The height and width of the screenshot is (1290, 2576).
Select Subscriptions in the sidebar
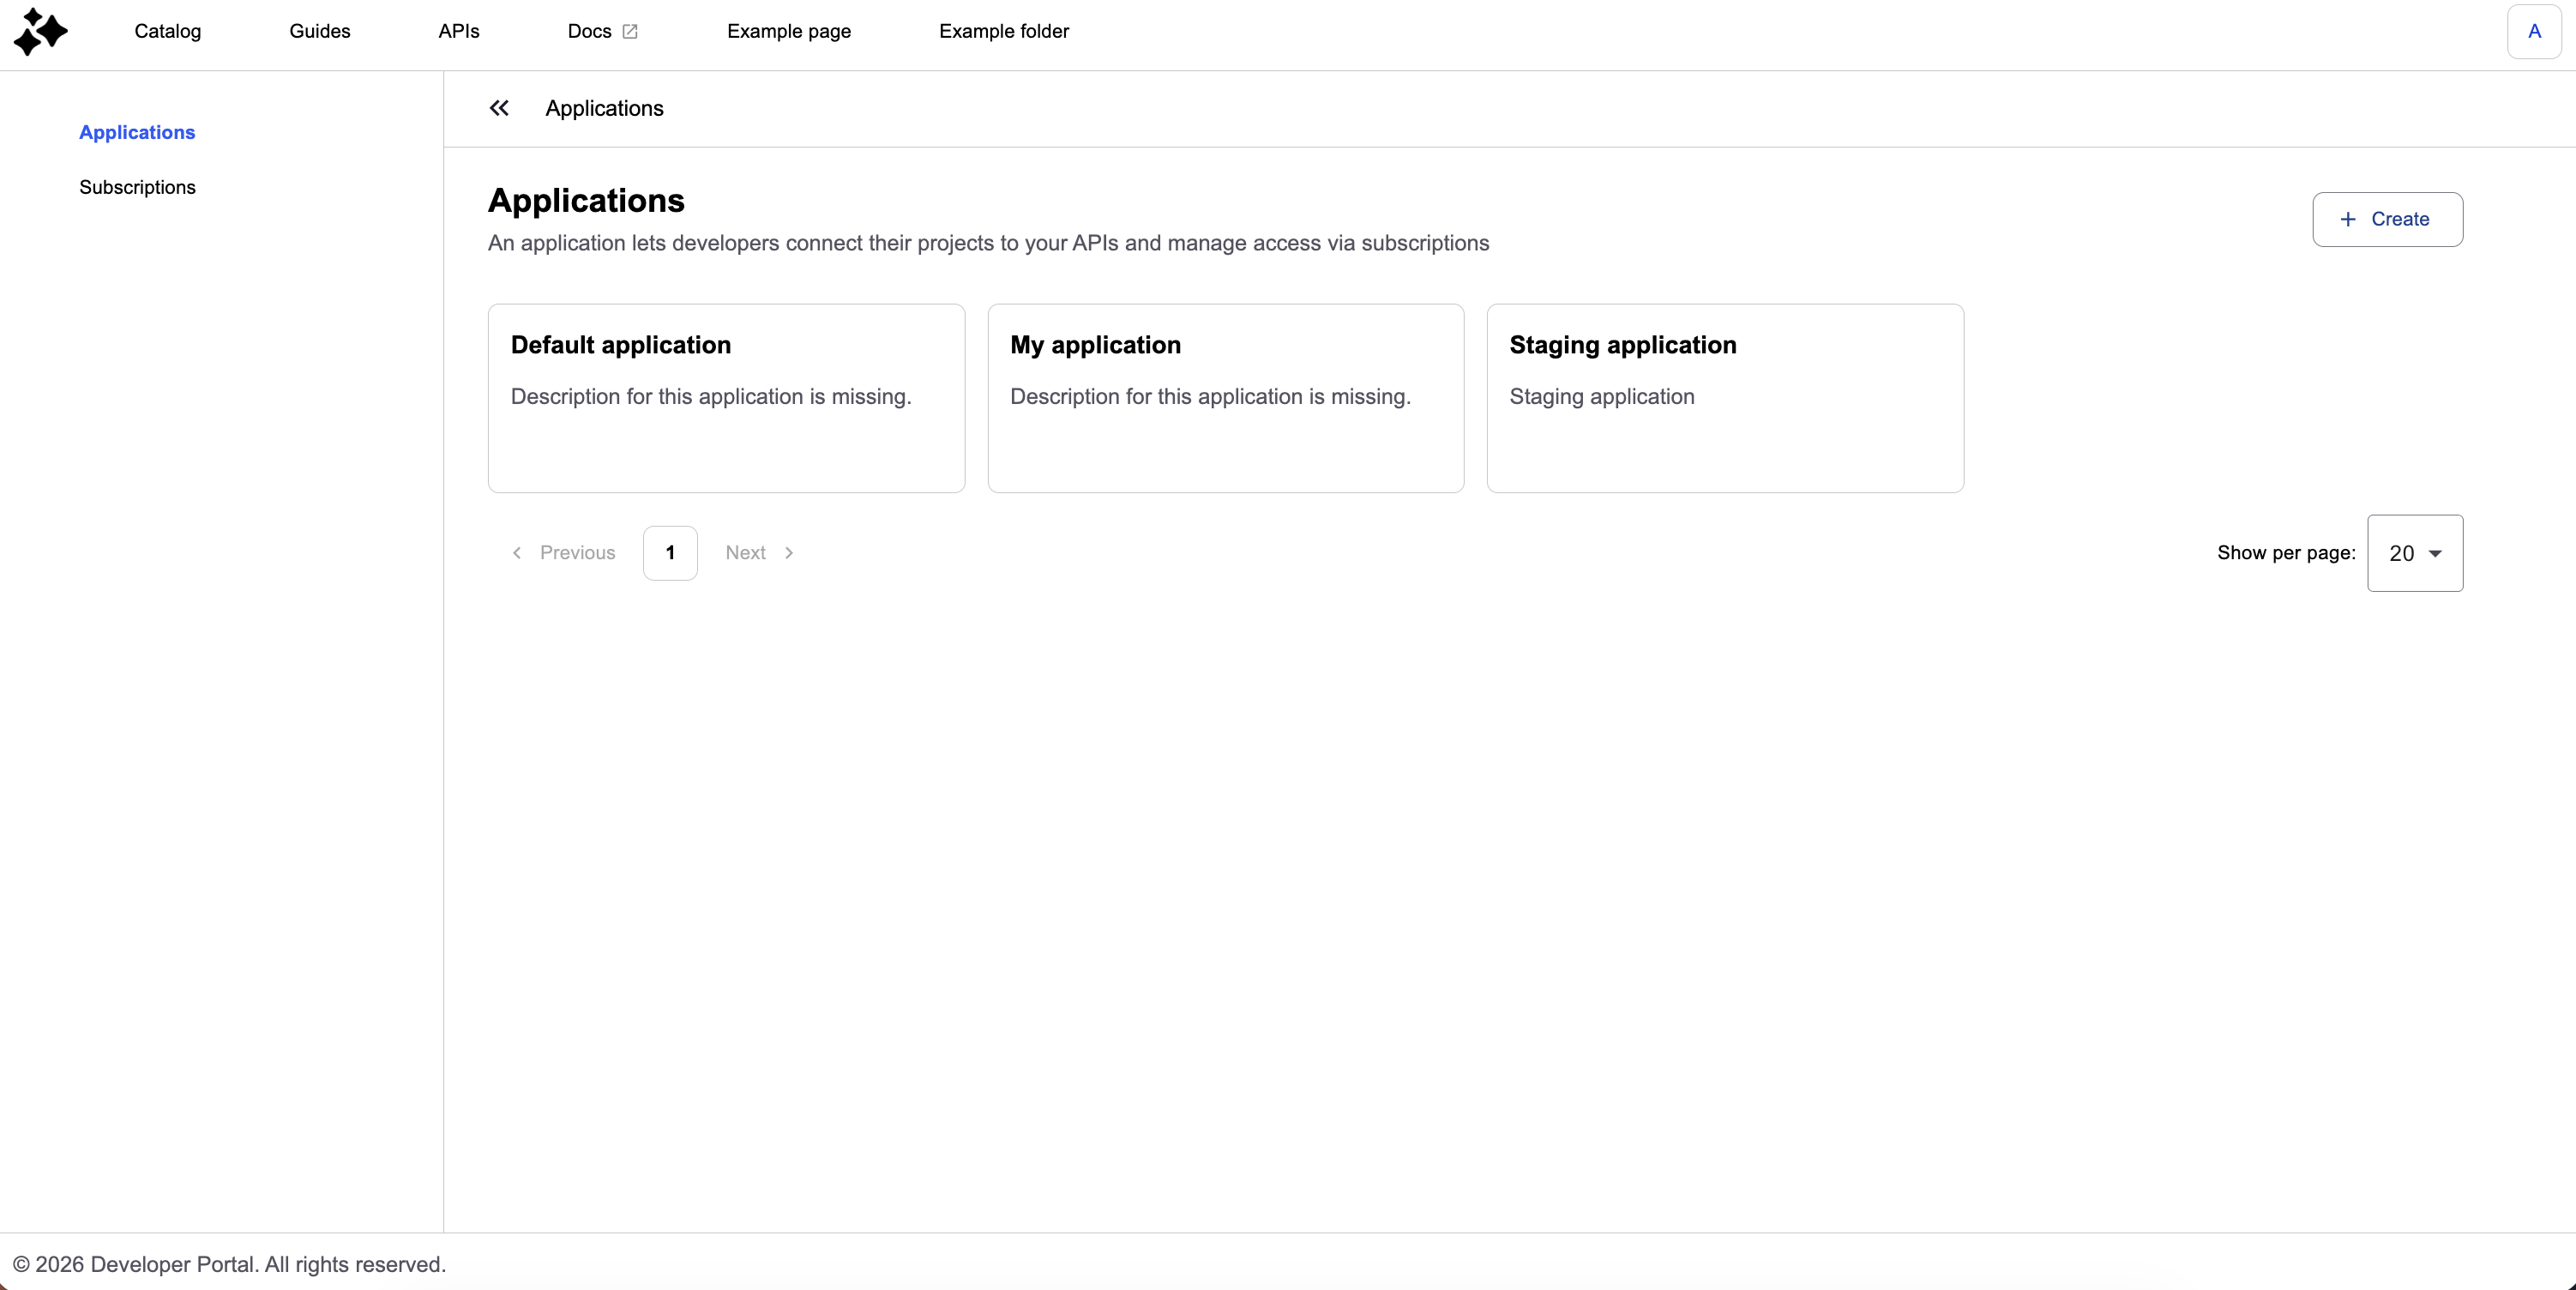pos(137,187)
